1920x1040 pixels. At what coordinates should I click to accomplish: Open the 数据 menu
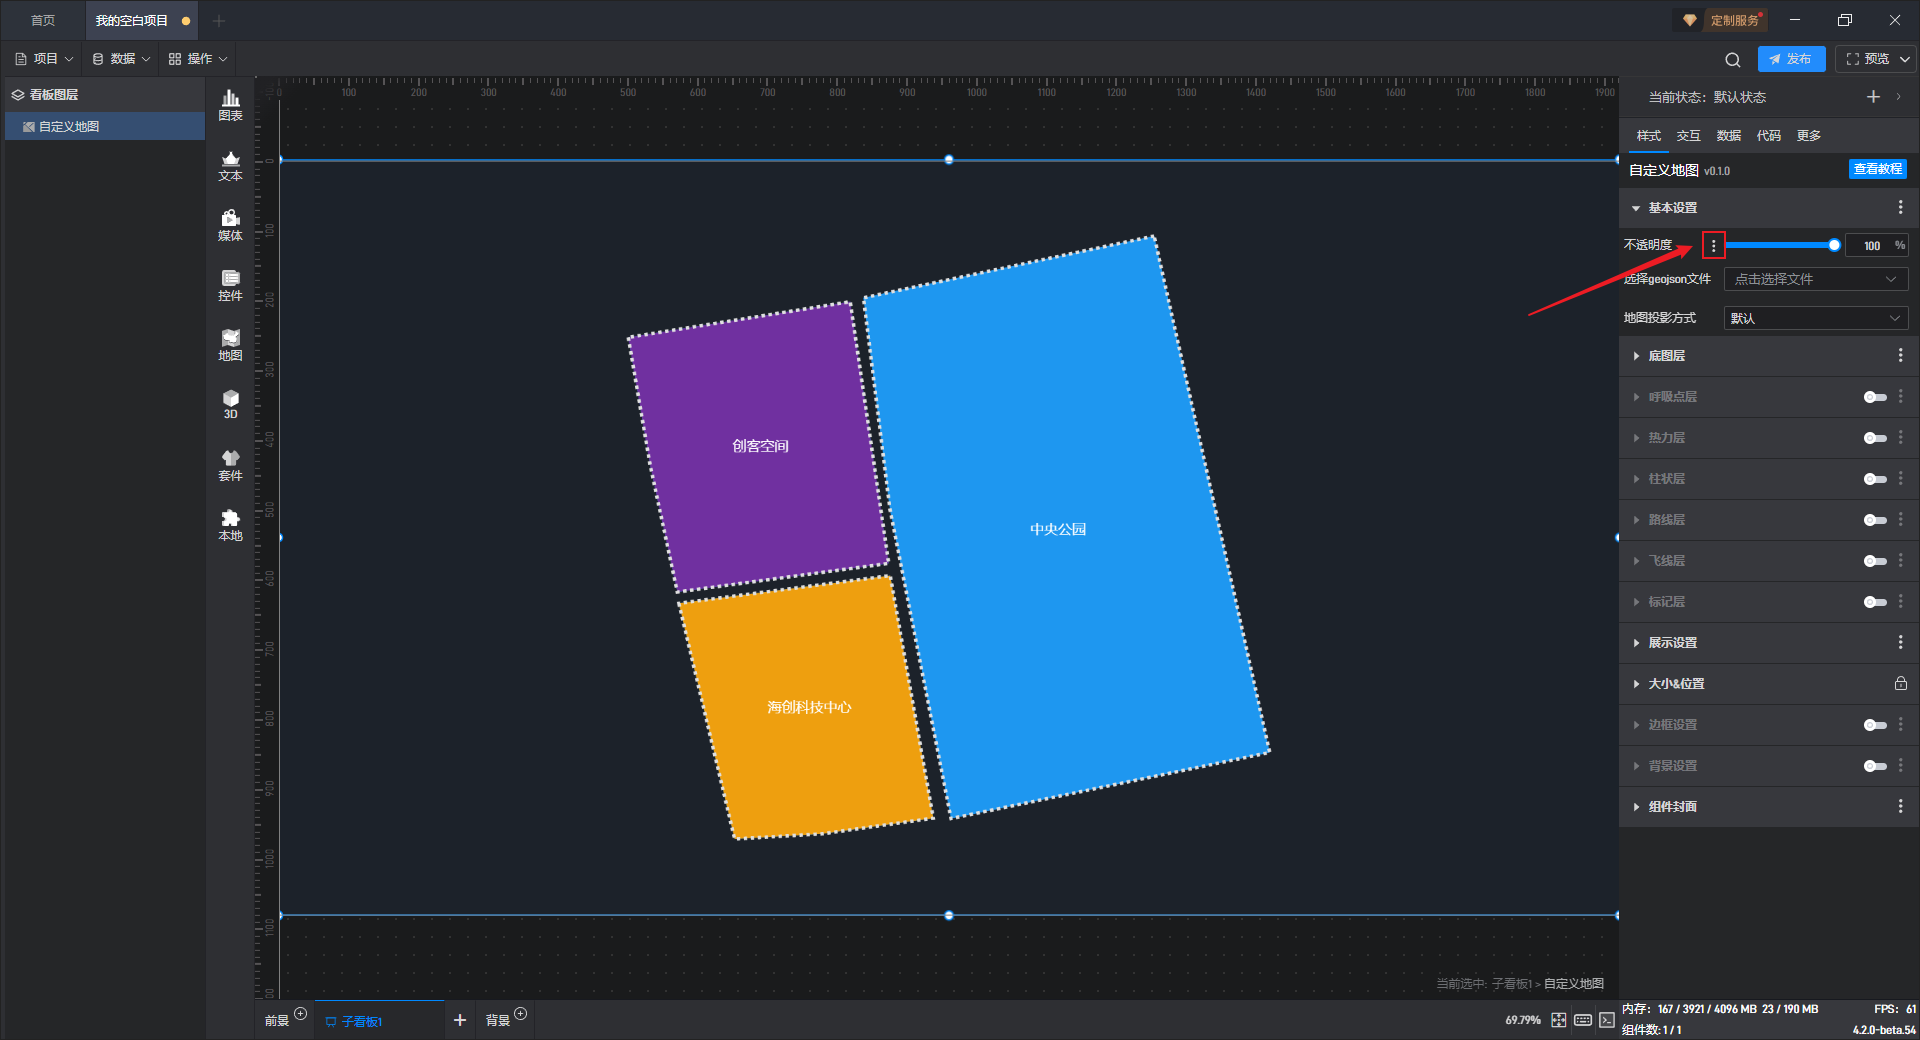[121, 59]
